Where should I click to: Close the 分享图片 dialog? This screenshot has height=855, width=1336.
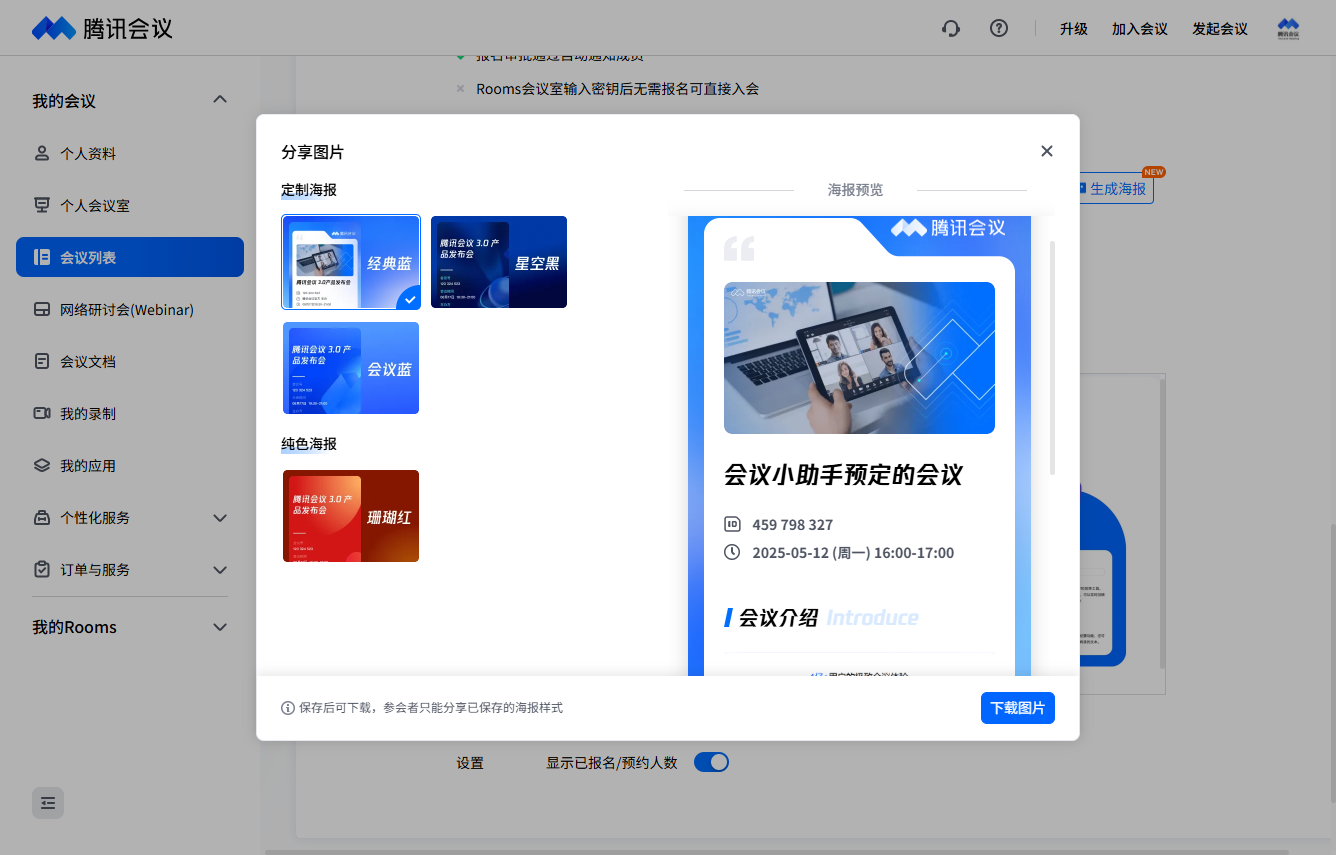click(1047, 151)
